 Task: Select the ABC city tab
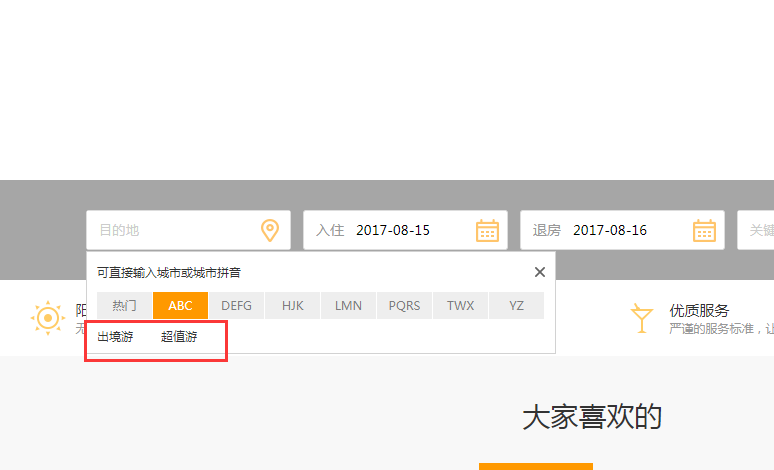(180, 306)
